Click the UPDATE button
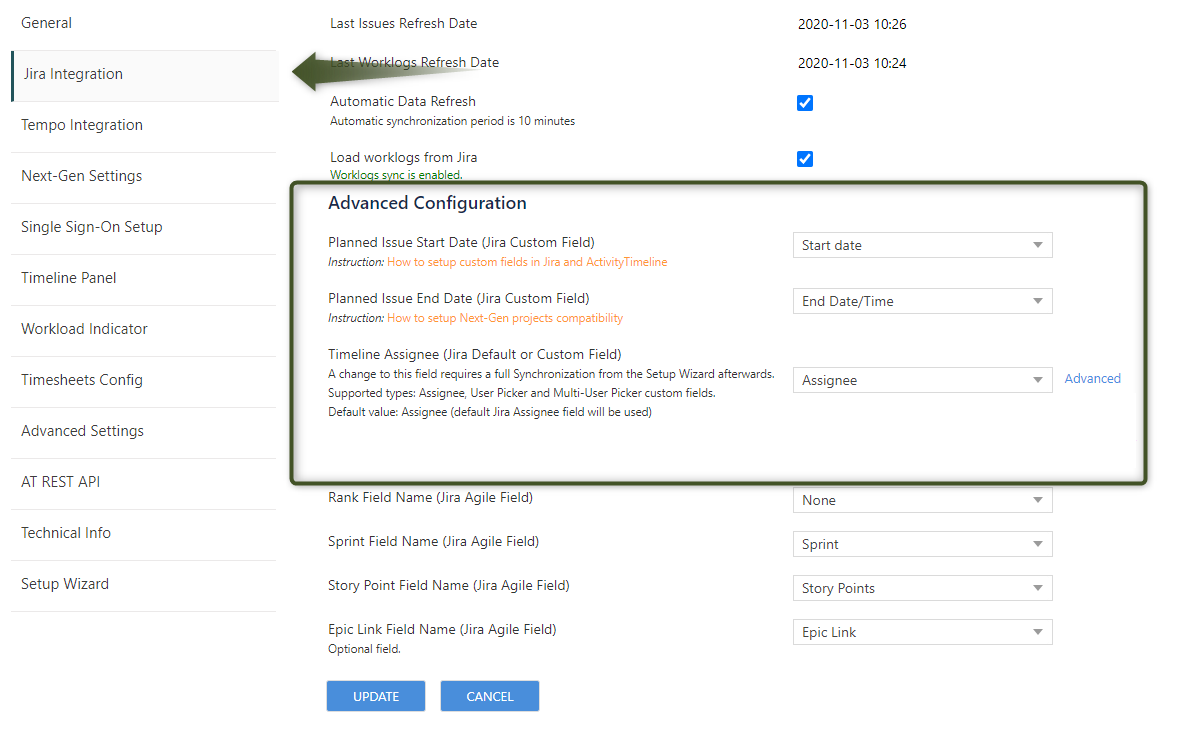The width and height of the screenshot is (1187, 729). 375,696
